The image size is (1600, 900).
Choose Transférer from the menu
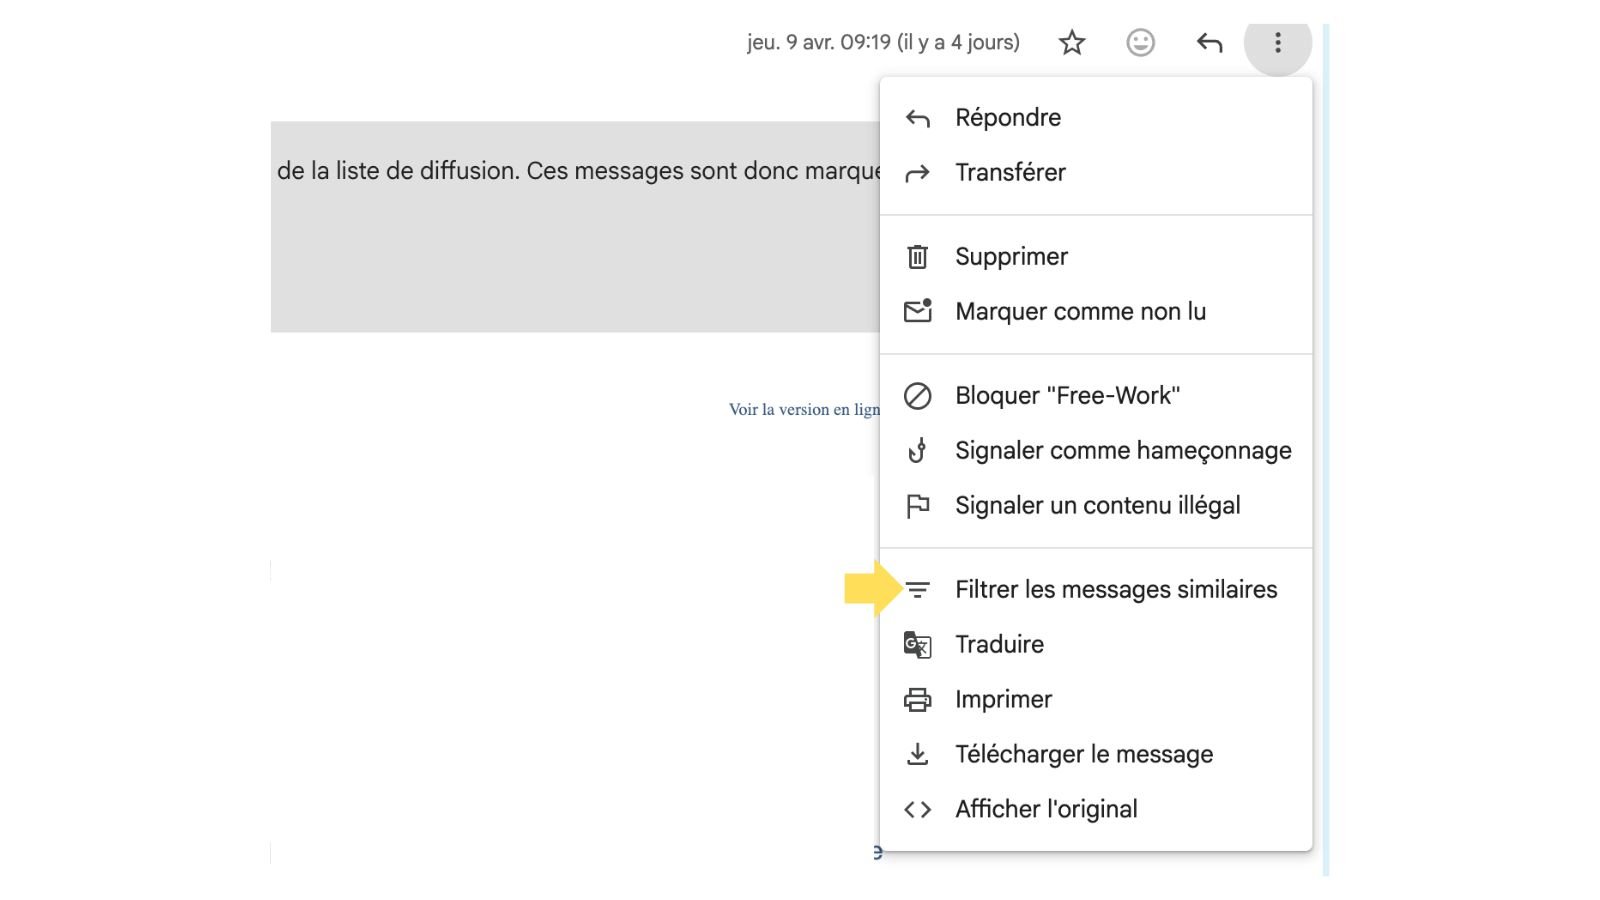point(1096,173)
